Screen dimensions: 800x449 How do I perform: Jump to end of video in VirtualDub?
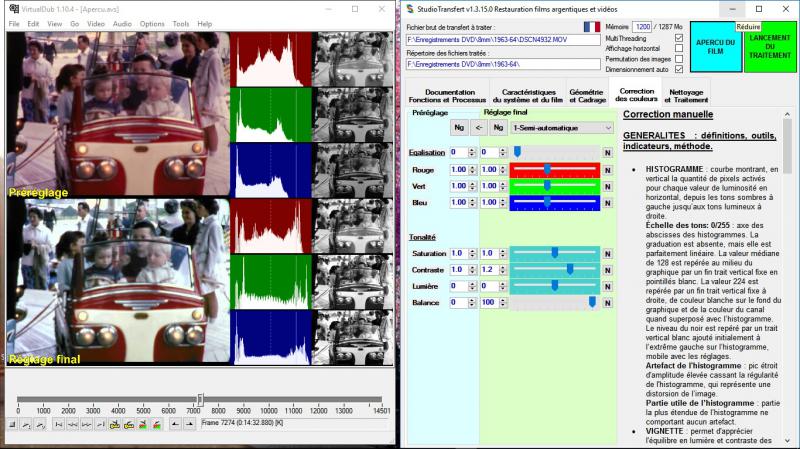(101, 424)
